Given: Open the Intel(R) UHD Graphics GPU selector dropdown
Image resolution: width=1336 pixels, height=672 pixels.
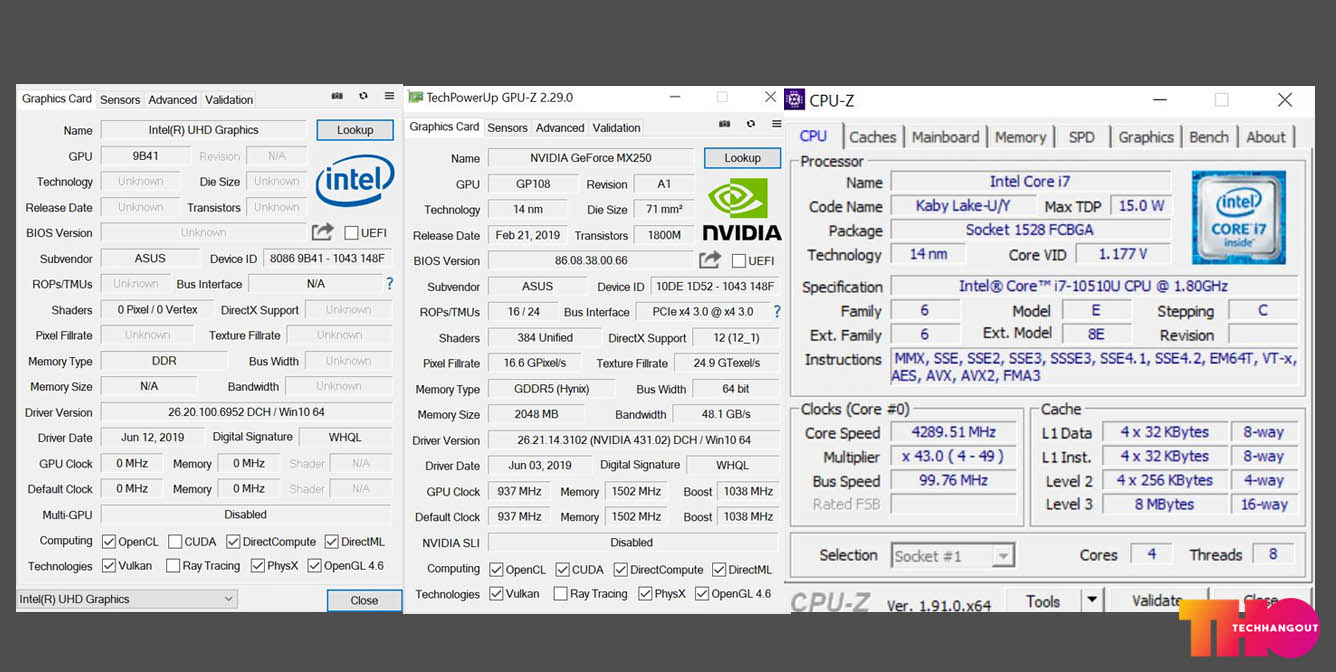Looking at the screenshot, I should click(127, 599).
